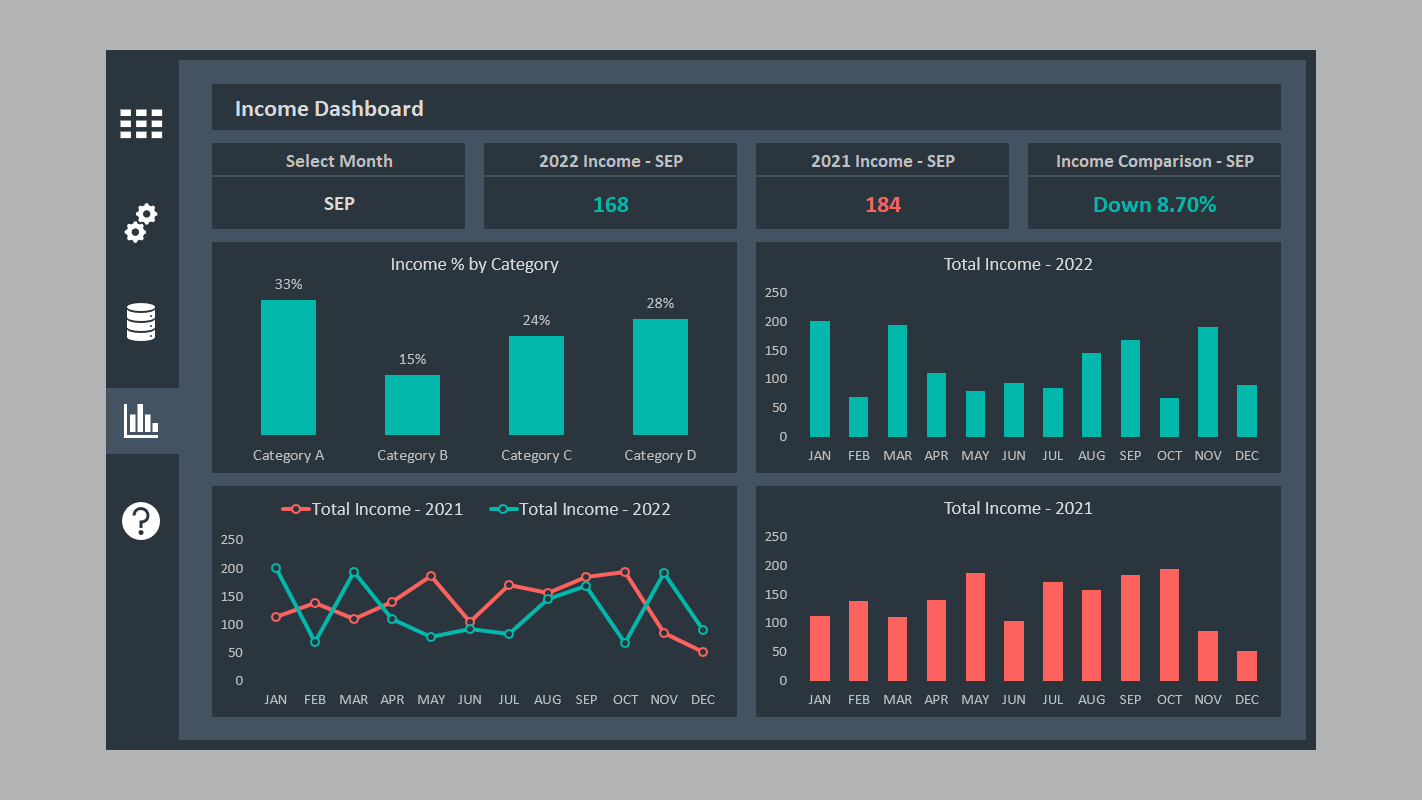The image size is (1422, 800).
Task: Open the database stack icon
Action: pos(141,322)
